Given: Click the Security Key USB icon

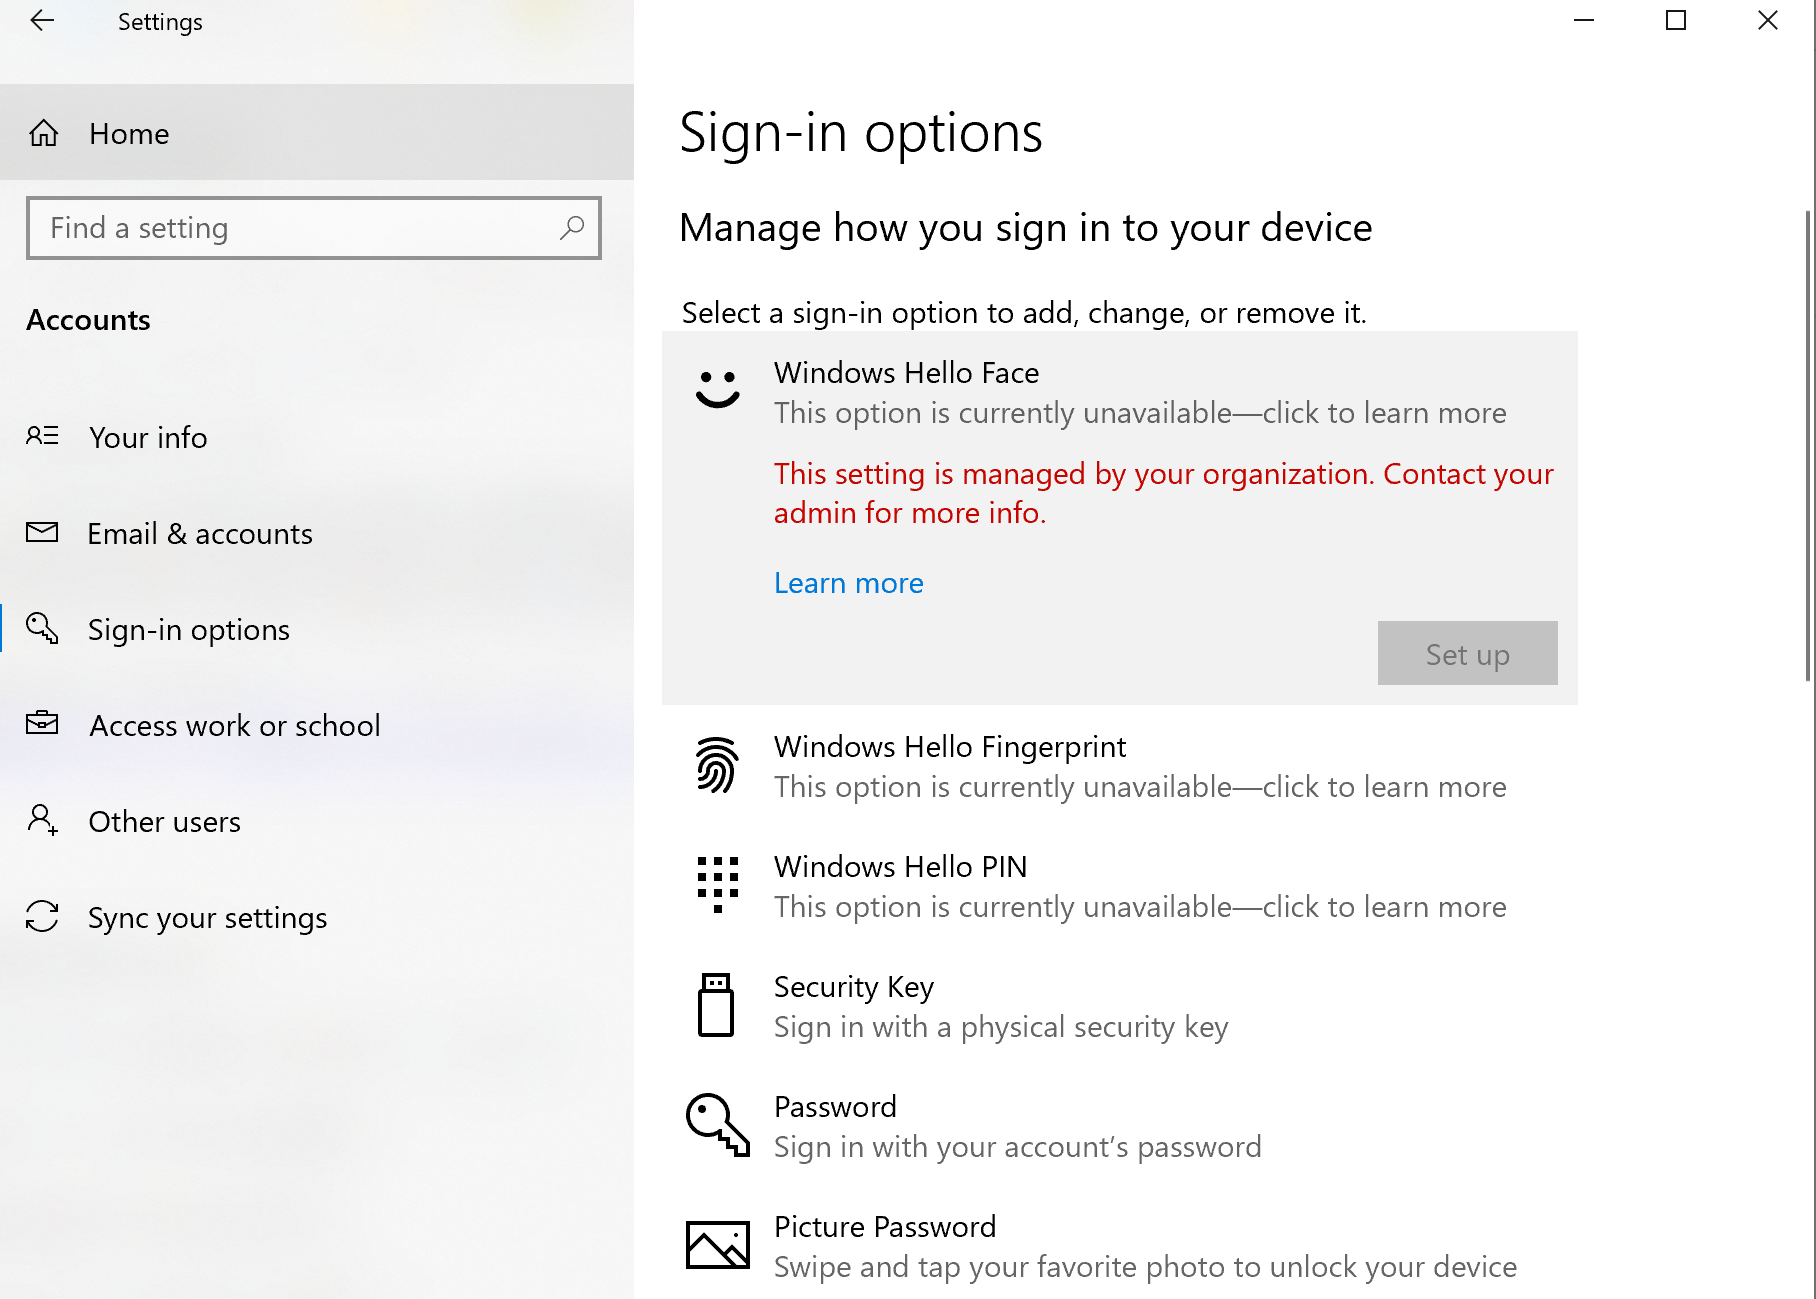Looking at the screenshot, I should tap(716, 1005).
